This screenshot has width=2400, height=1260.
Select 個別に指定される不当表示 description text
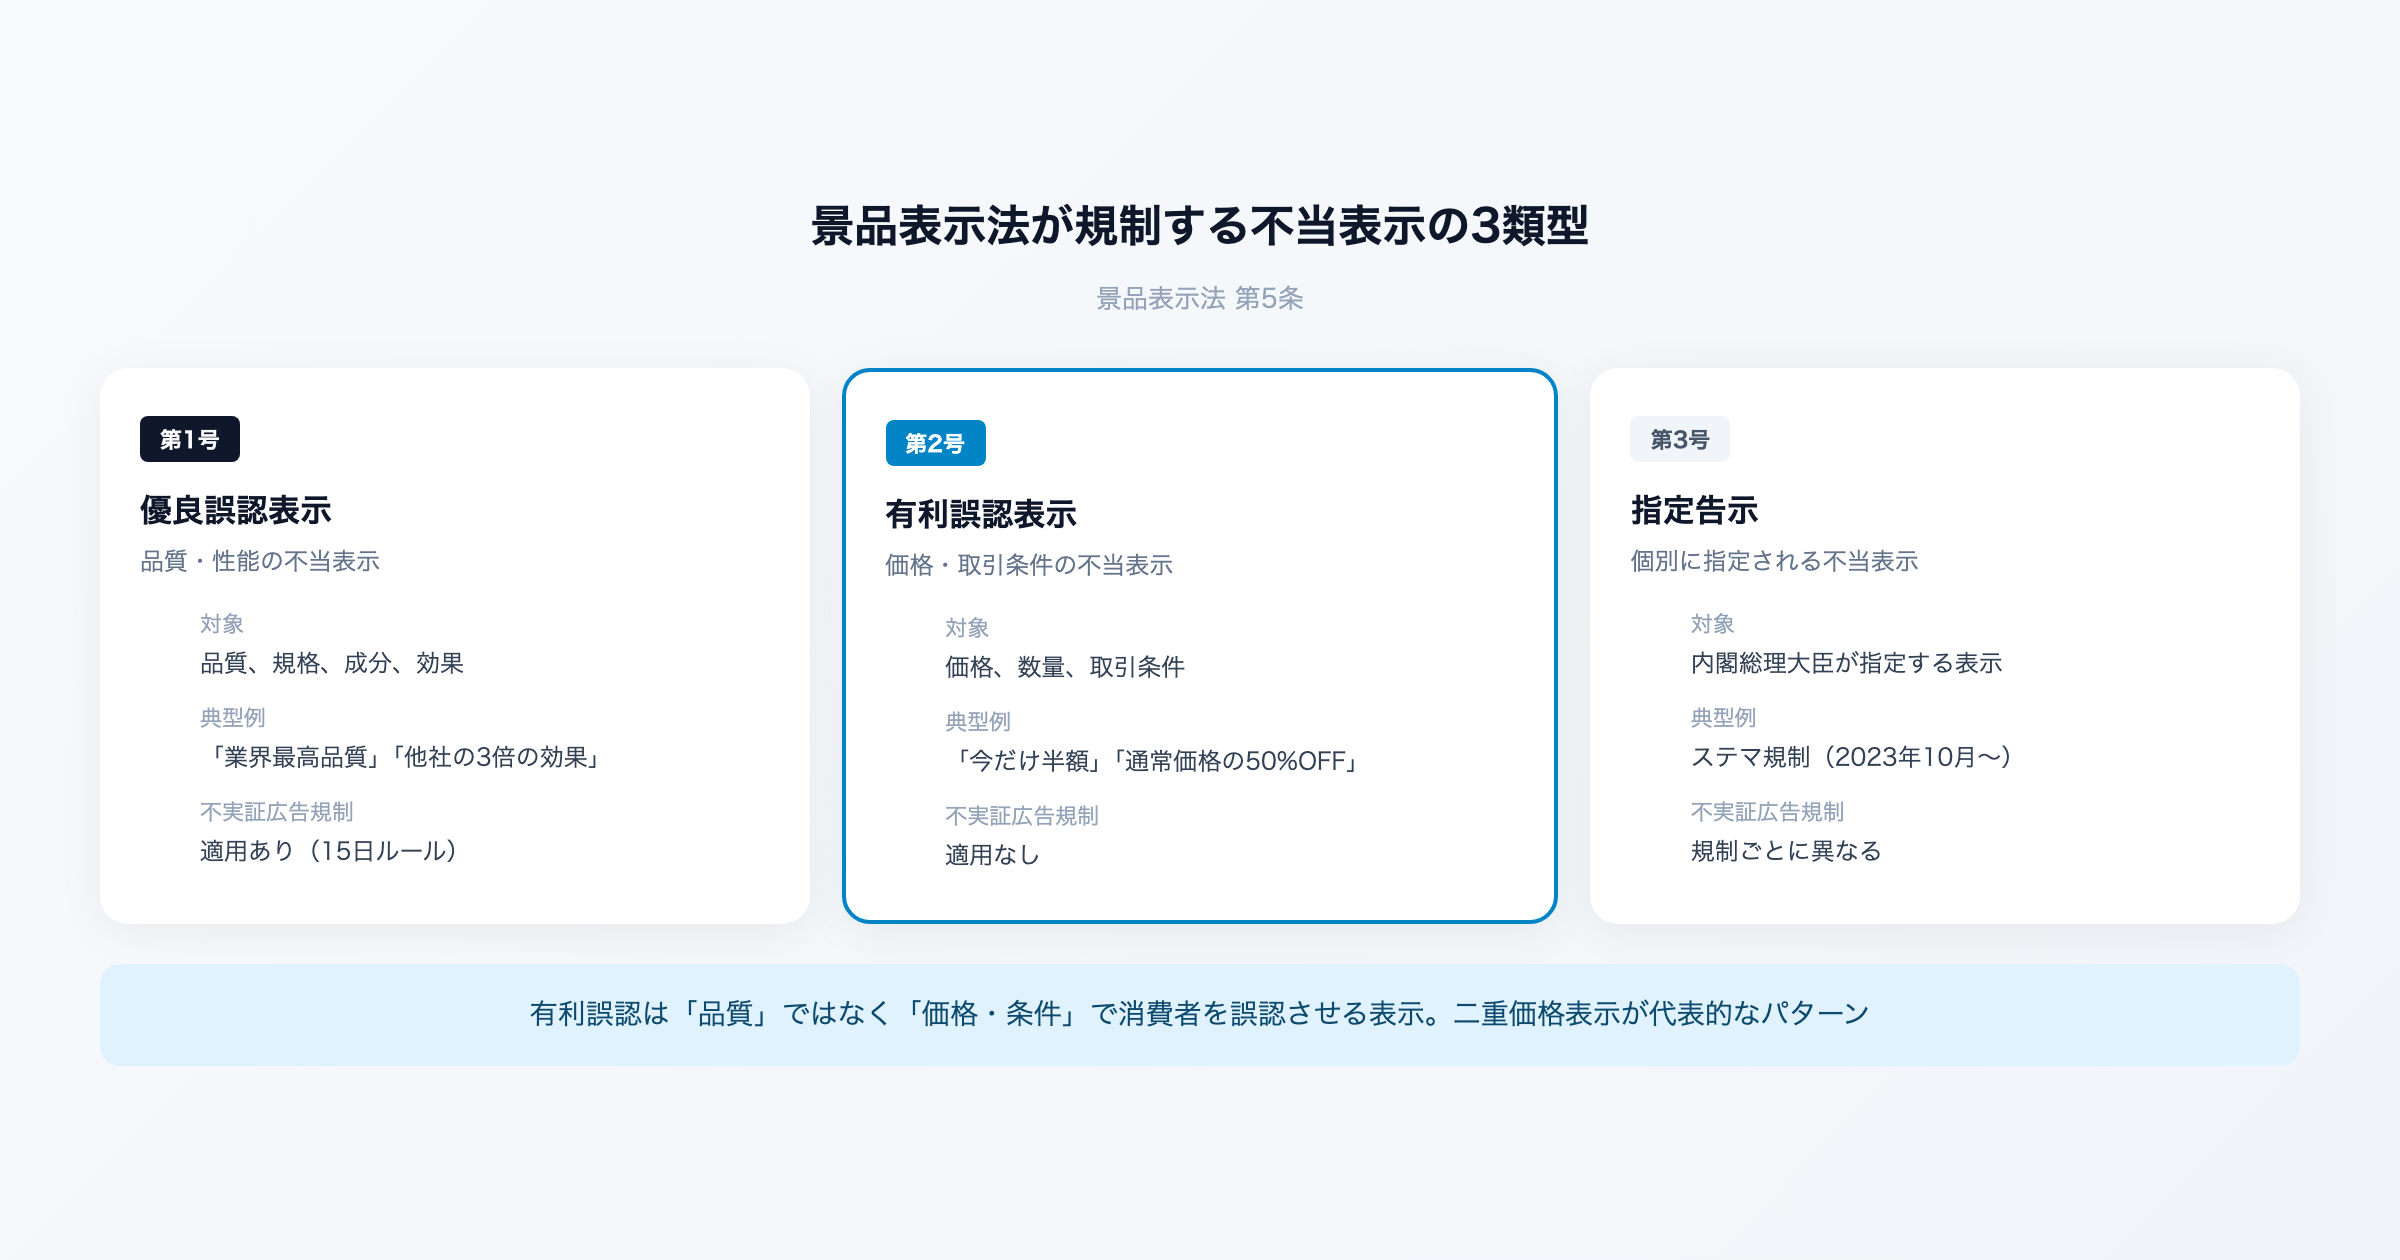[x=1774, y=562]
